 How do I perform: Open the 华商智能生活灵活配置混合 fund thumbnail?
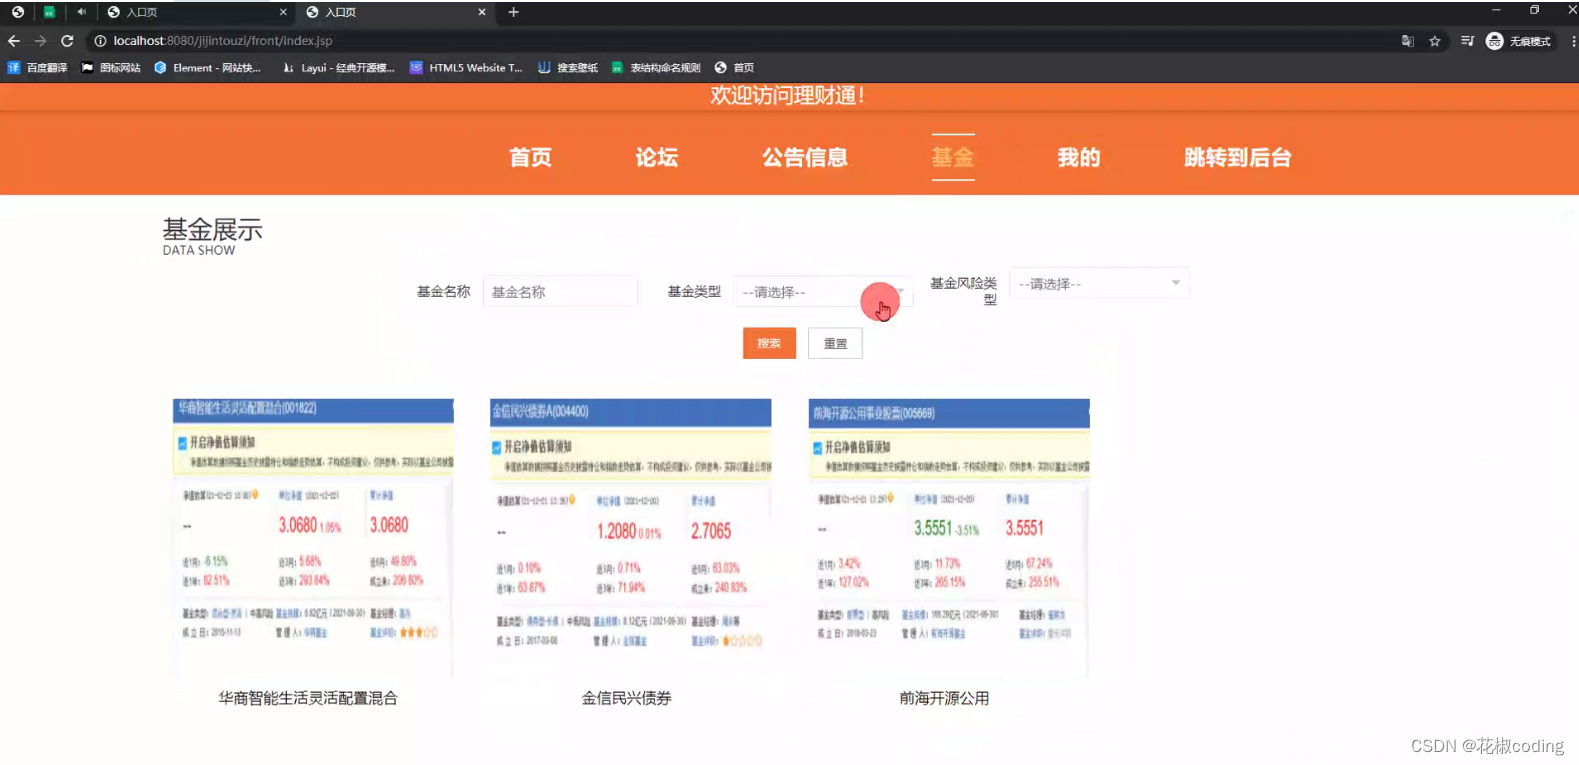pos(313,538)
